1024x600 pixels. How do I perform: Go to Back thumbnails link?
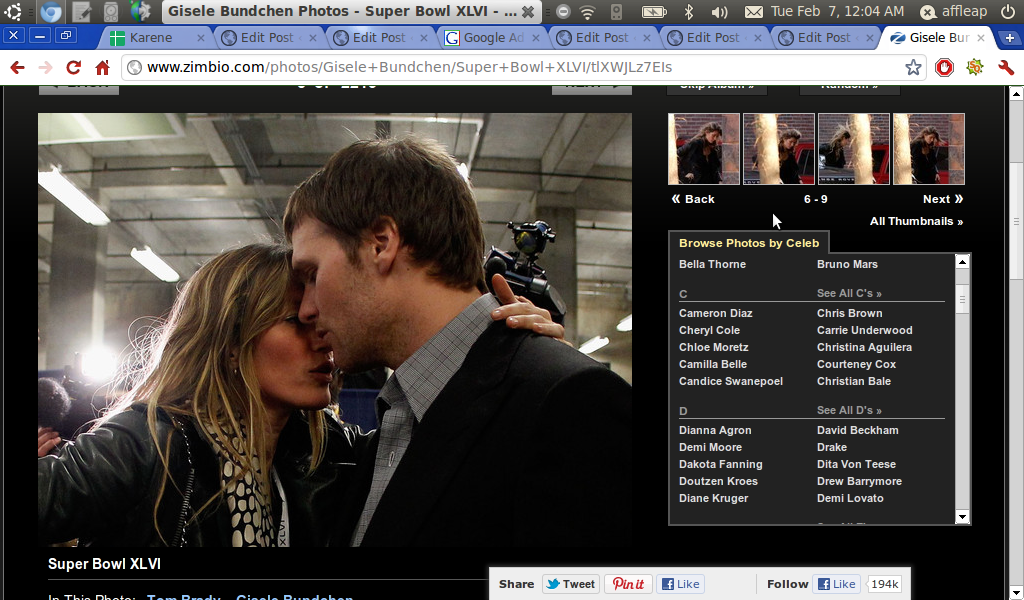[693, 199]
